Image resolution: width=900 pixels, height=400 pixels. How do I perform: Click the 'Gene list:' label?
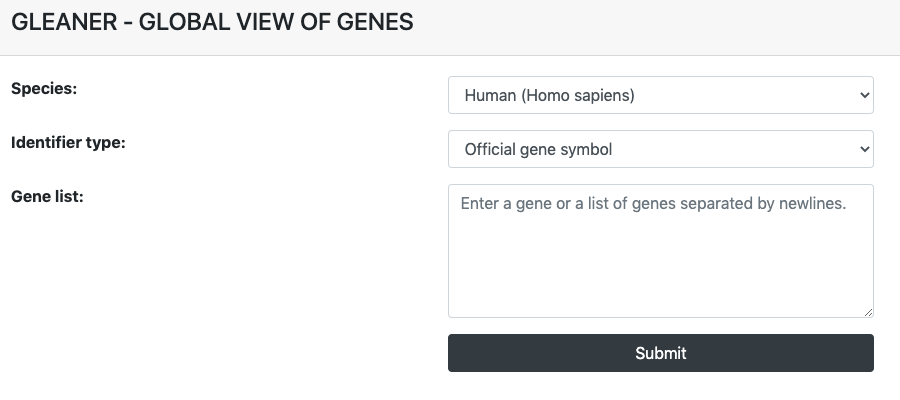(x=47, y=196)
